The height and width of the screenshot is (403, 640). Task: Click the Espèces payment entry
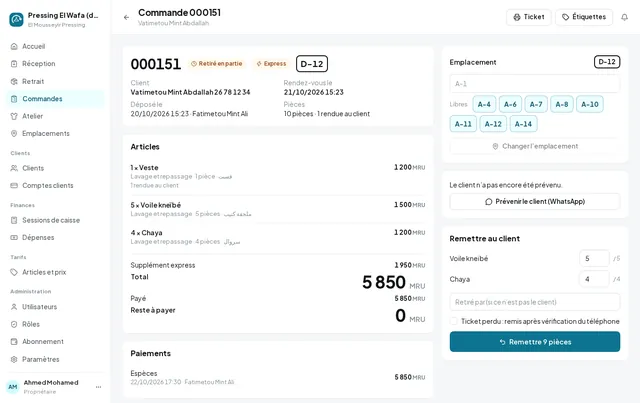tap(278, 377)
